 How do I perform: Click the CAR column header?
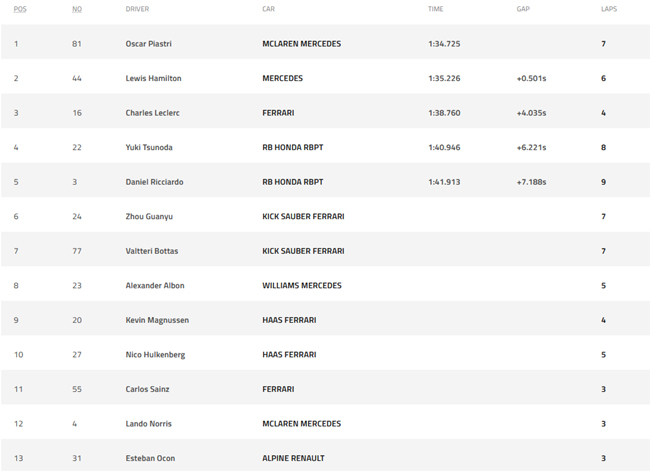268,9
